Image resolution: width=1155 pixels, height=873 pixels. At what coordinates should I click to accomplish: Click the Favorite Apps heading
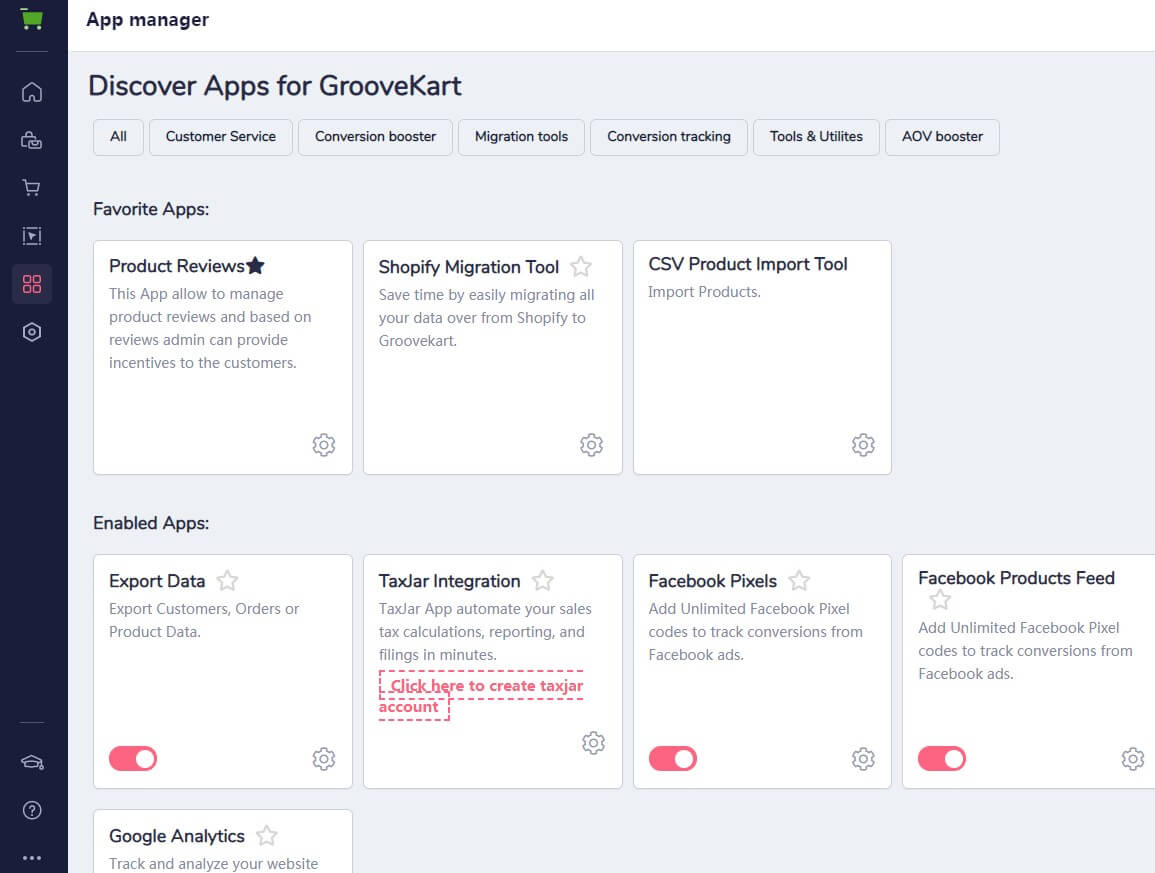151,209
